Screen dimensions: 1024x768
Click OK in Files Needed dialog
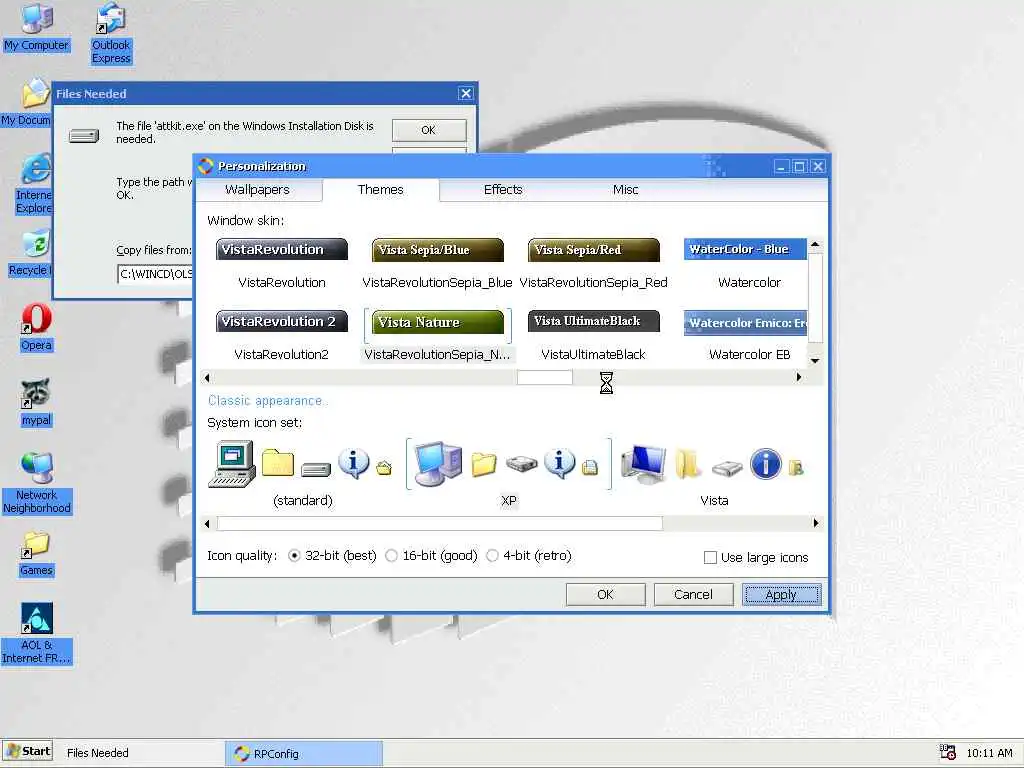click(x=429, y=130)
